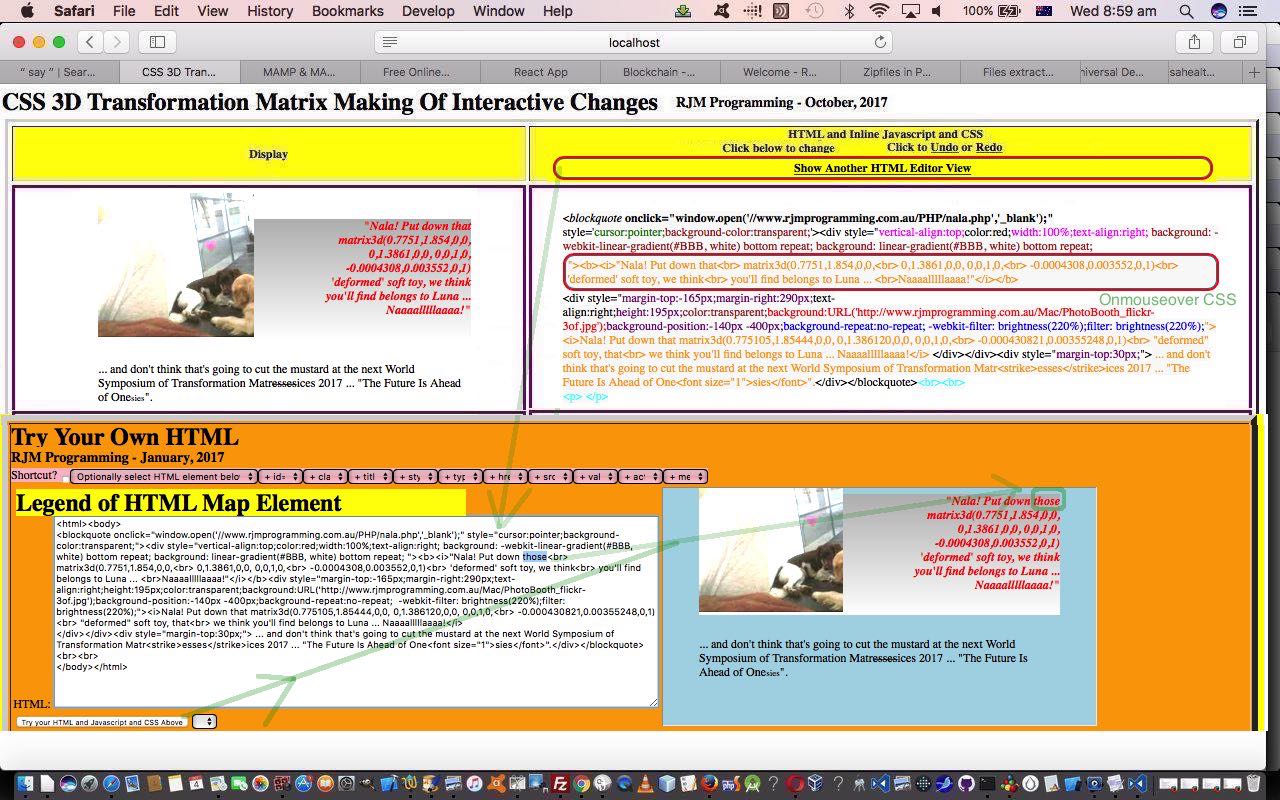Open the Apple menu

pos(27,11)
